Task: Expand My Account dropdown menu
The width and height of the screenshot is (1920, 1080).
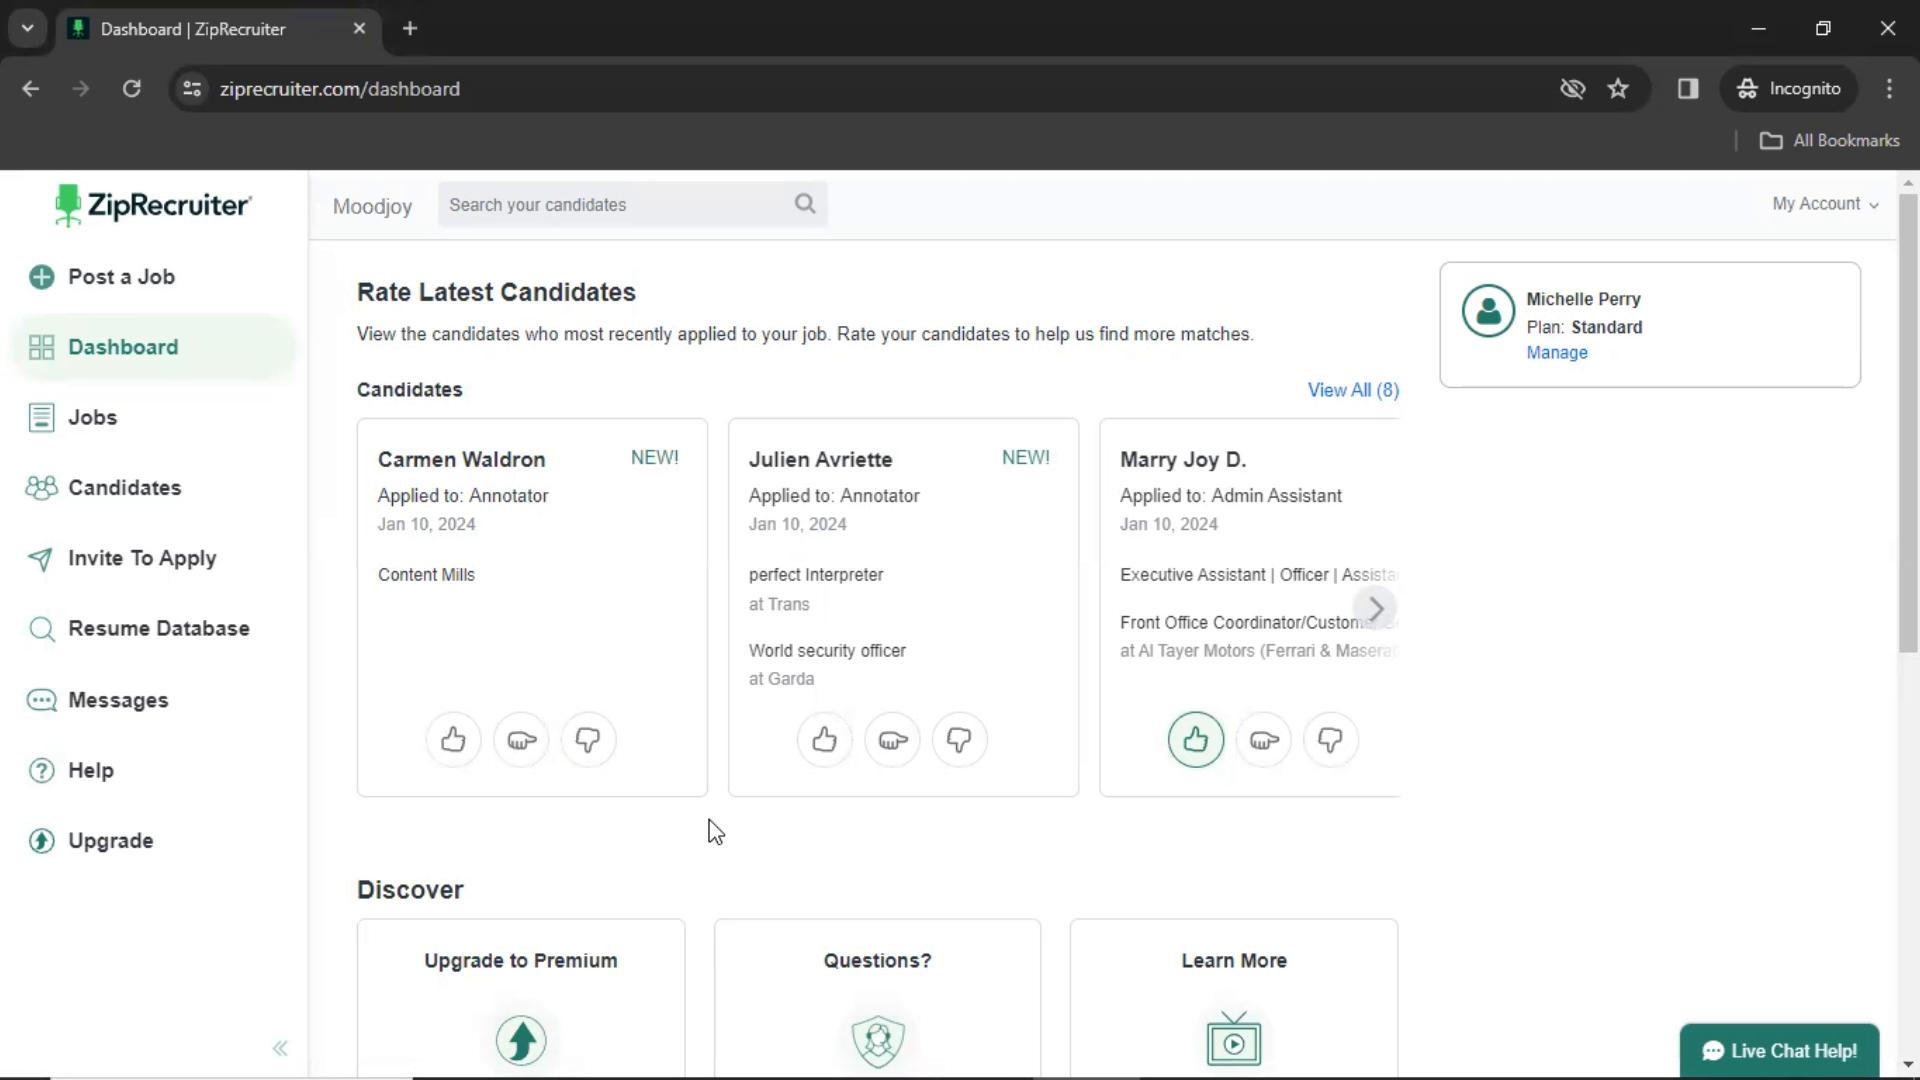Action: [x=1825, y=203]
